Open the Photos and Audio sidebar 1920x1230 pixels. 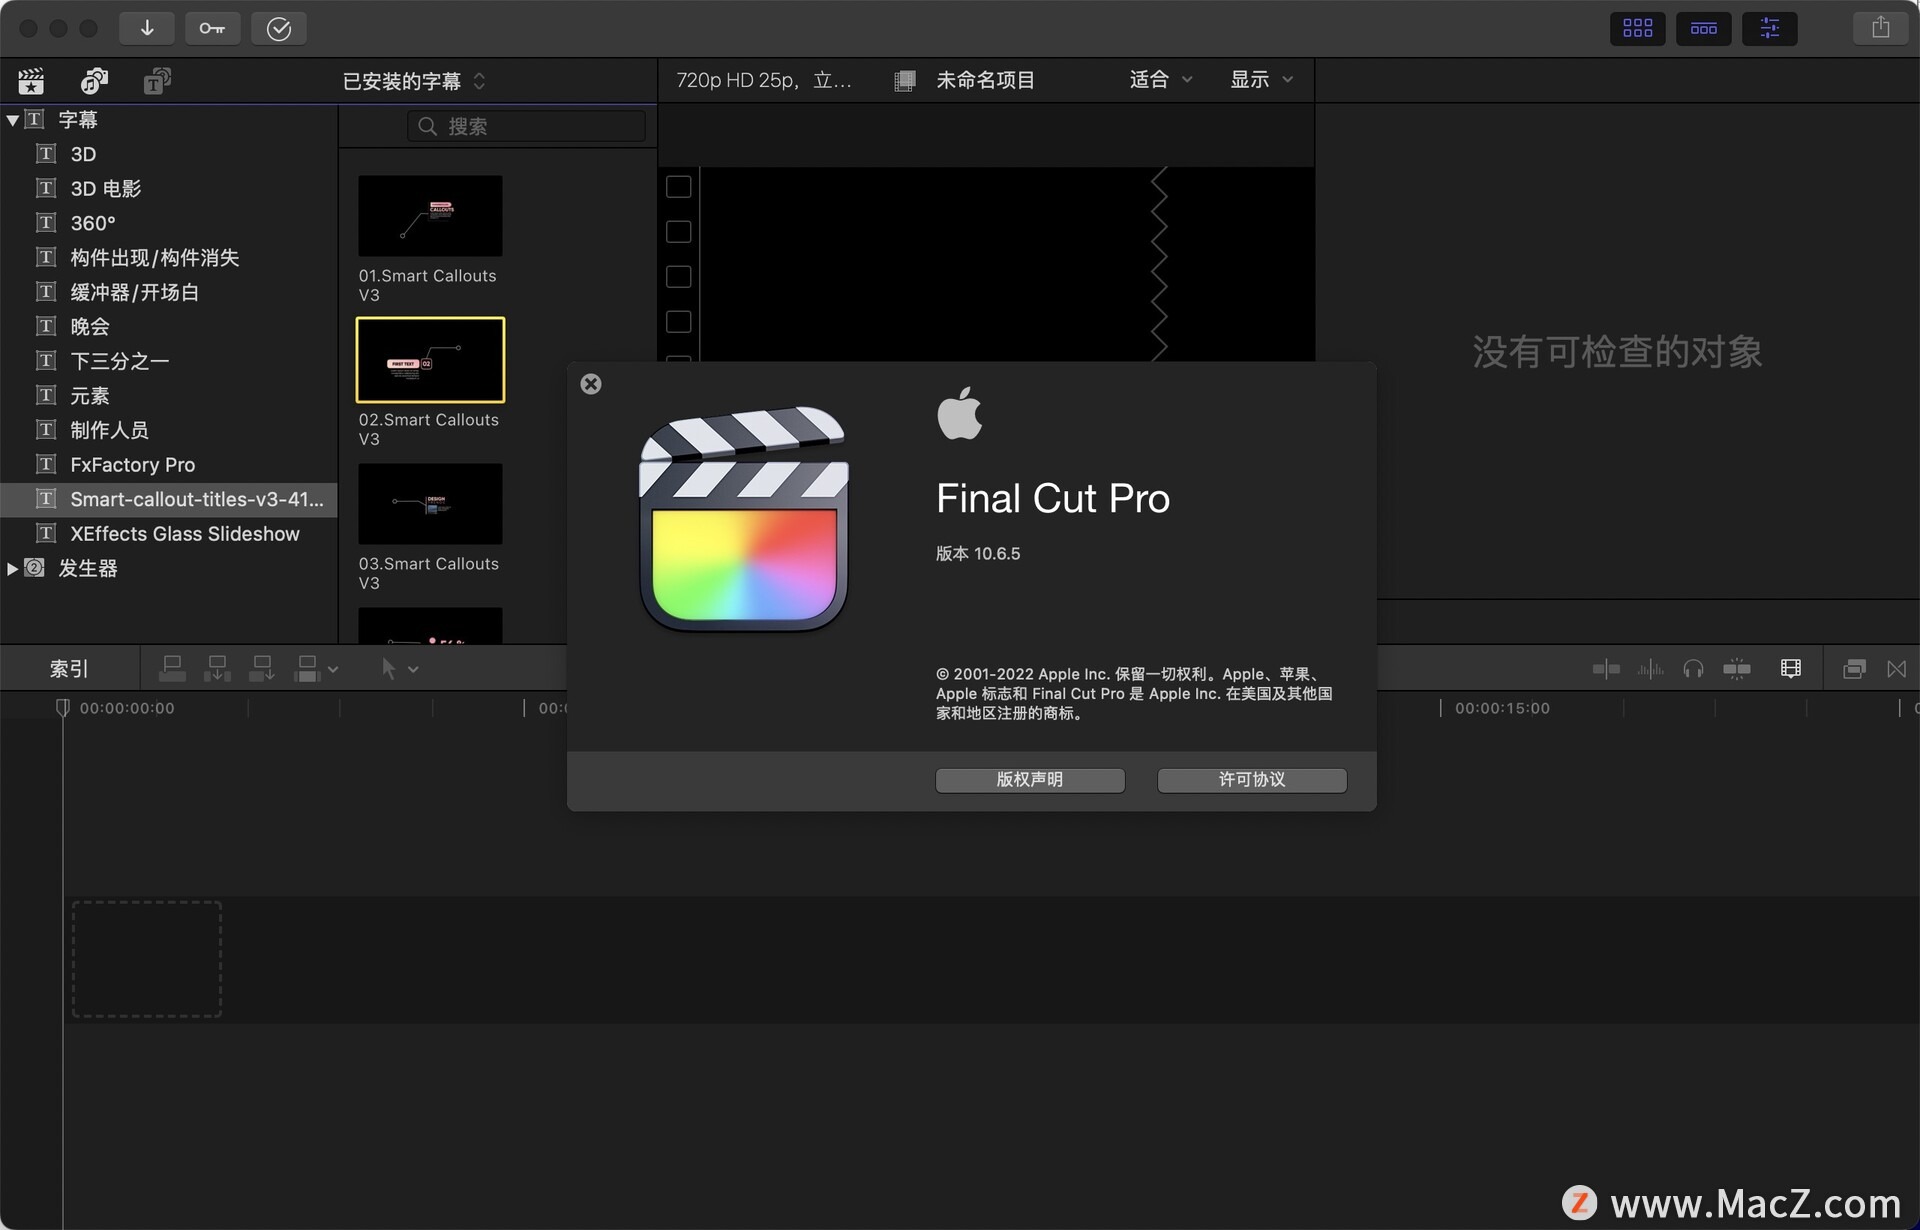(93, 81)
